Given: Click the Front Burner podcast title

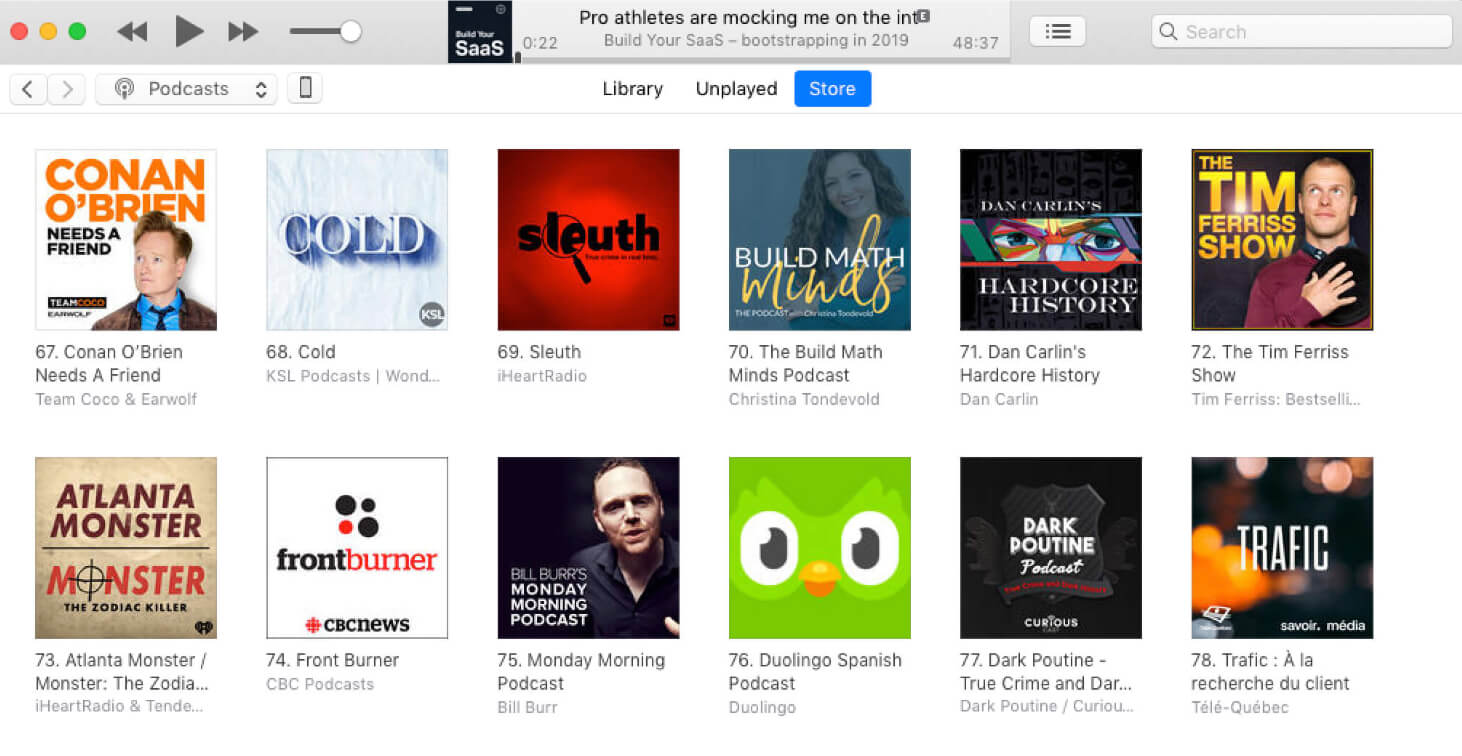Looking at the screenshot, I should click(332, 660).
